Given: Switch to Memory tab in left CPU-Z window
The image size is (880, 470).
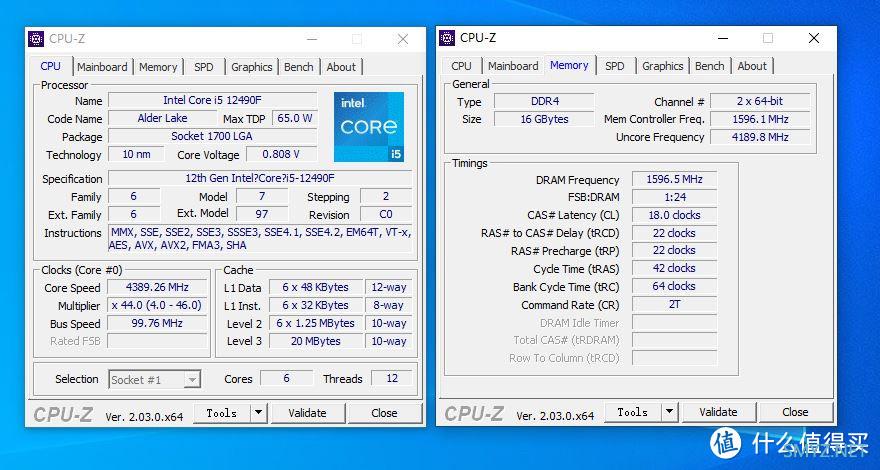Looking at the screenshot, I should (x=158, y=67).
